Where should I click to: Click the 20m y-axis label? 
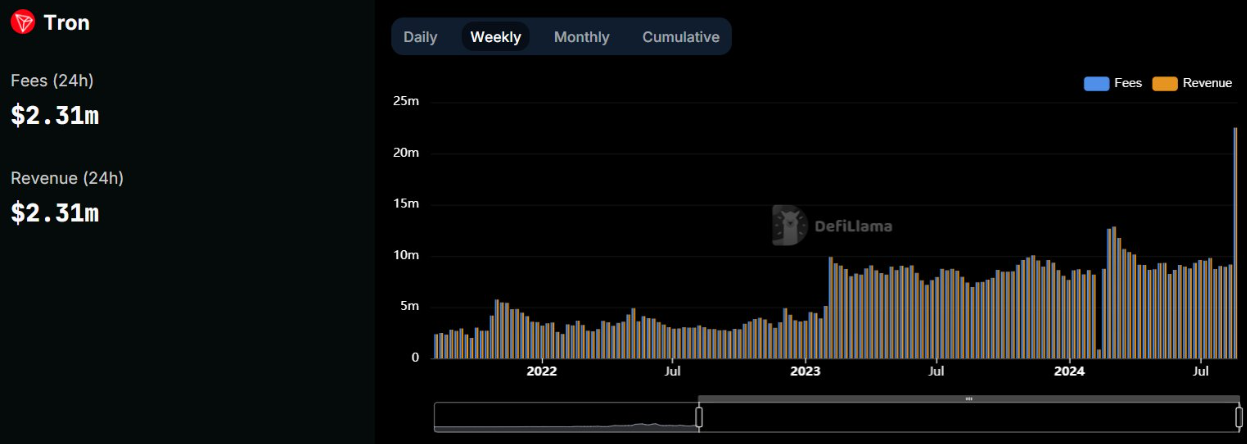(x=406, y=152)
